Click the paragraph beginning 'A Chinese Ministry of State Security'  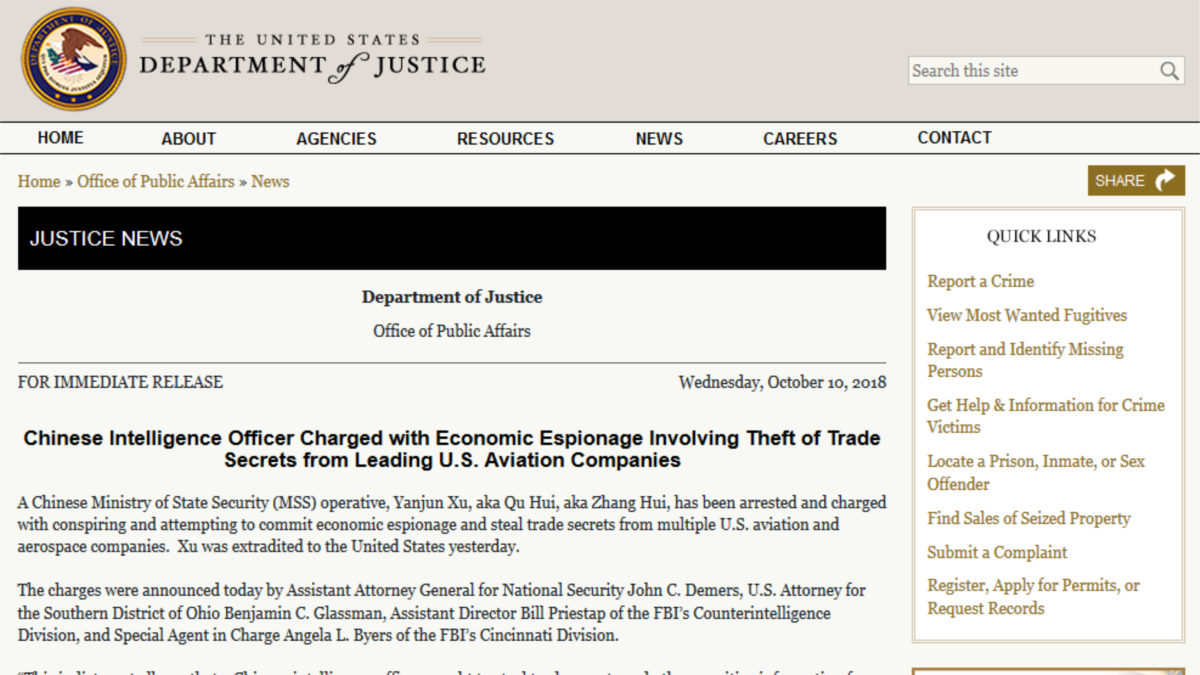tap(452, 525)
